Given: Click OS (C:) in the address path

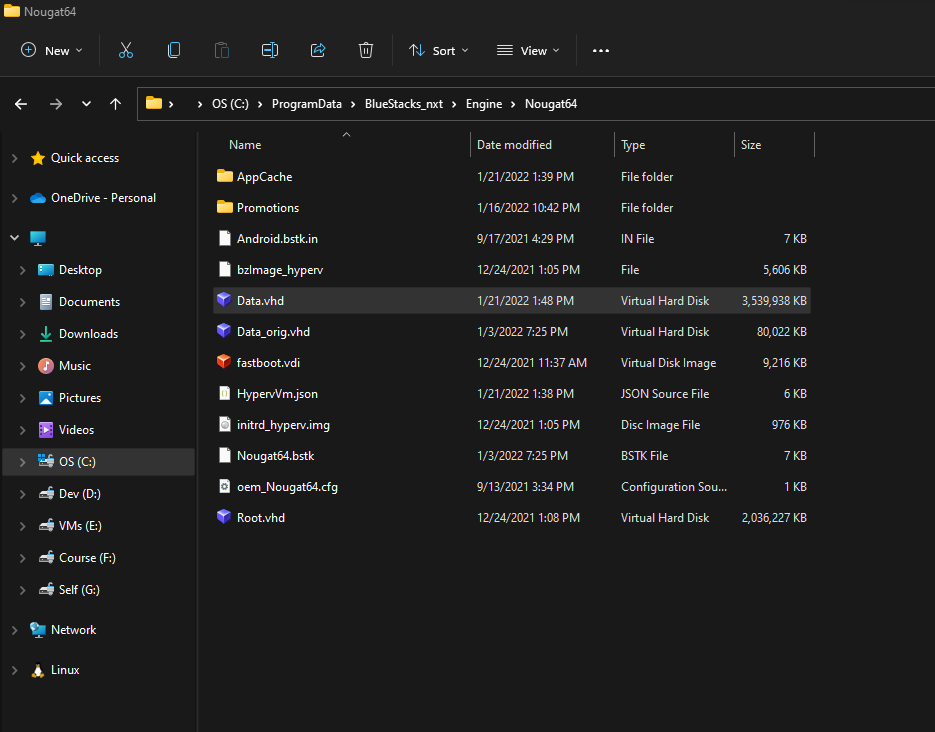Looking at the screenshot, I should 230,104.
